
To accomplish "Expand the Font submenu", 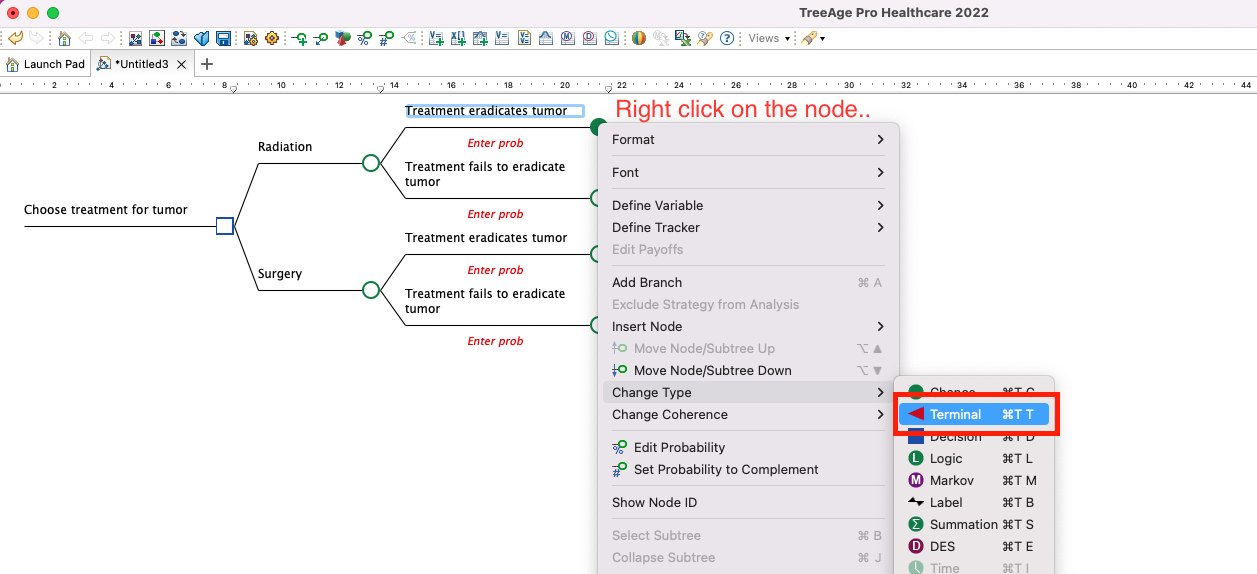I will coord(748,172).
